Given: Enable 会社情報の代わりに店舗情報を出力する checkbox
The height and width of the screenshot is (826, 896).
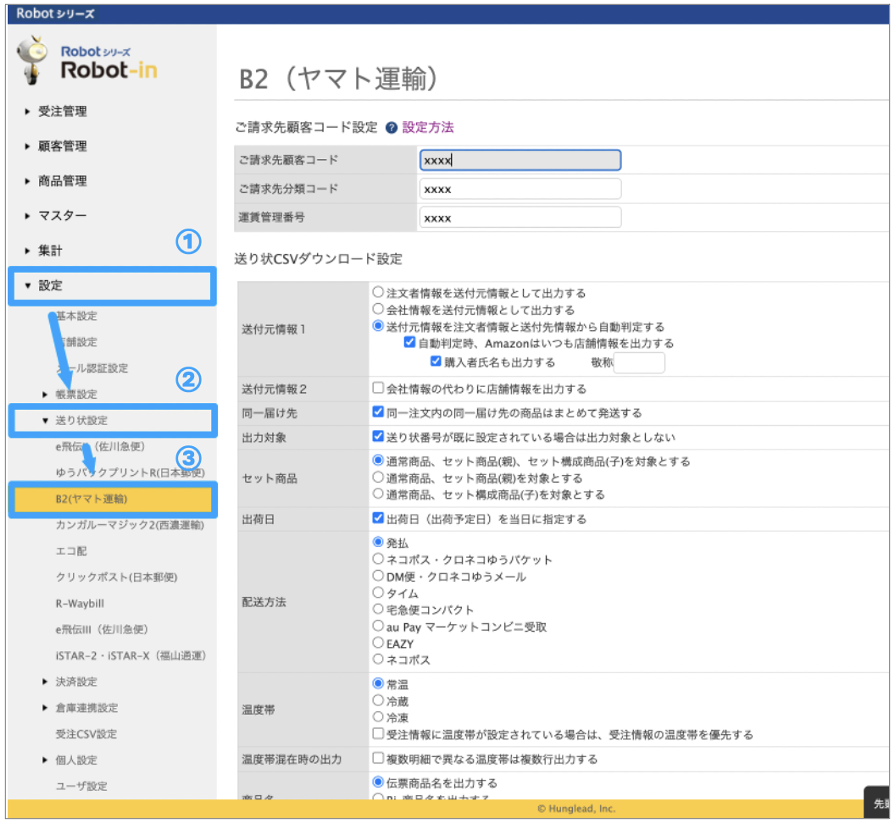Looking at the screenshot, I should [x=378, y=388].
